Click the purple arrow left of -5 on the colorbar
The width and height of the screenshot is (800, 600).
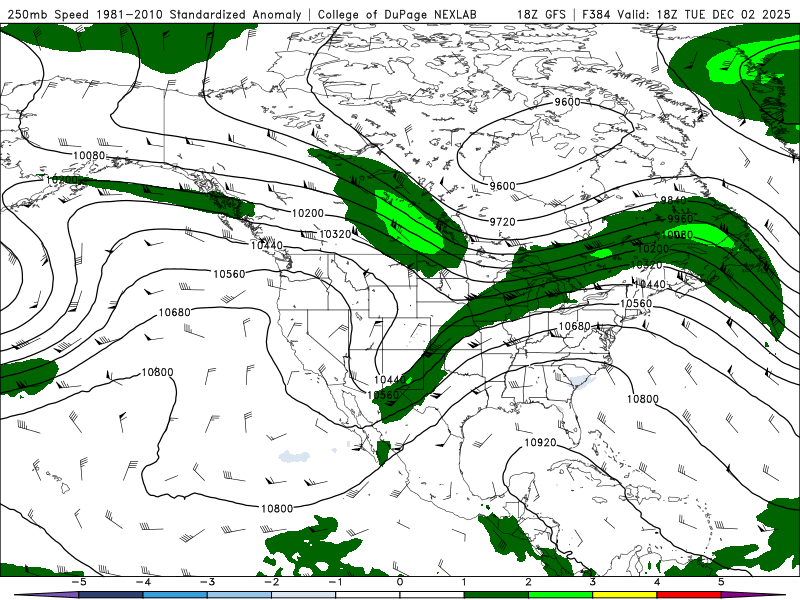(x=46, y=595)
